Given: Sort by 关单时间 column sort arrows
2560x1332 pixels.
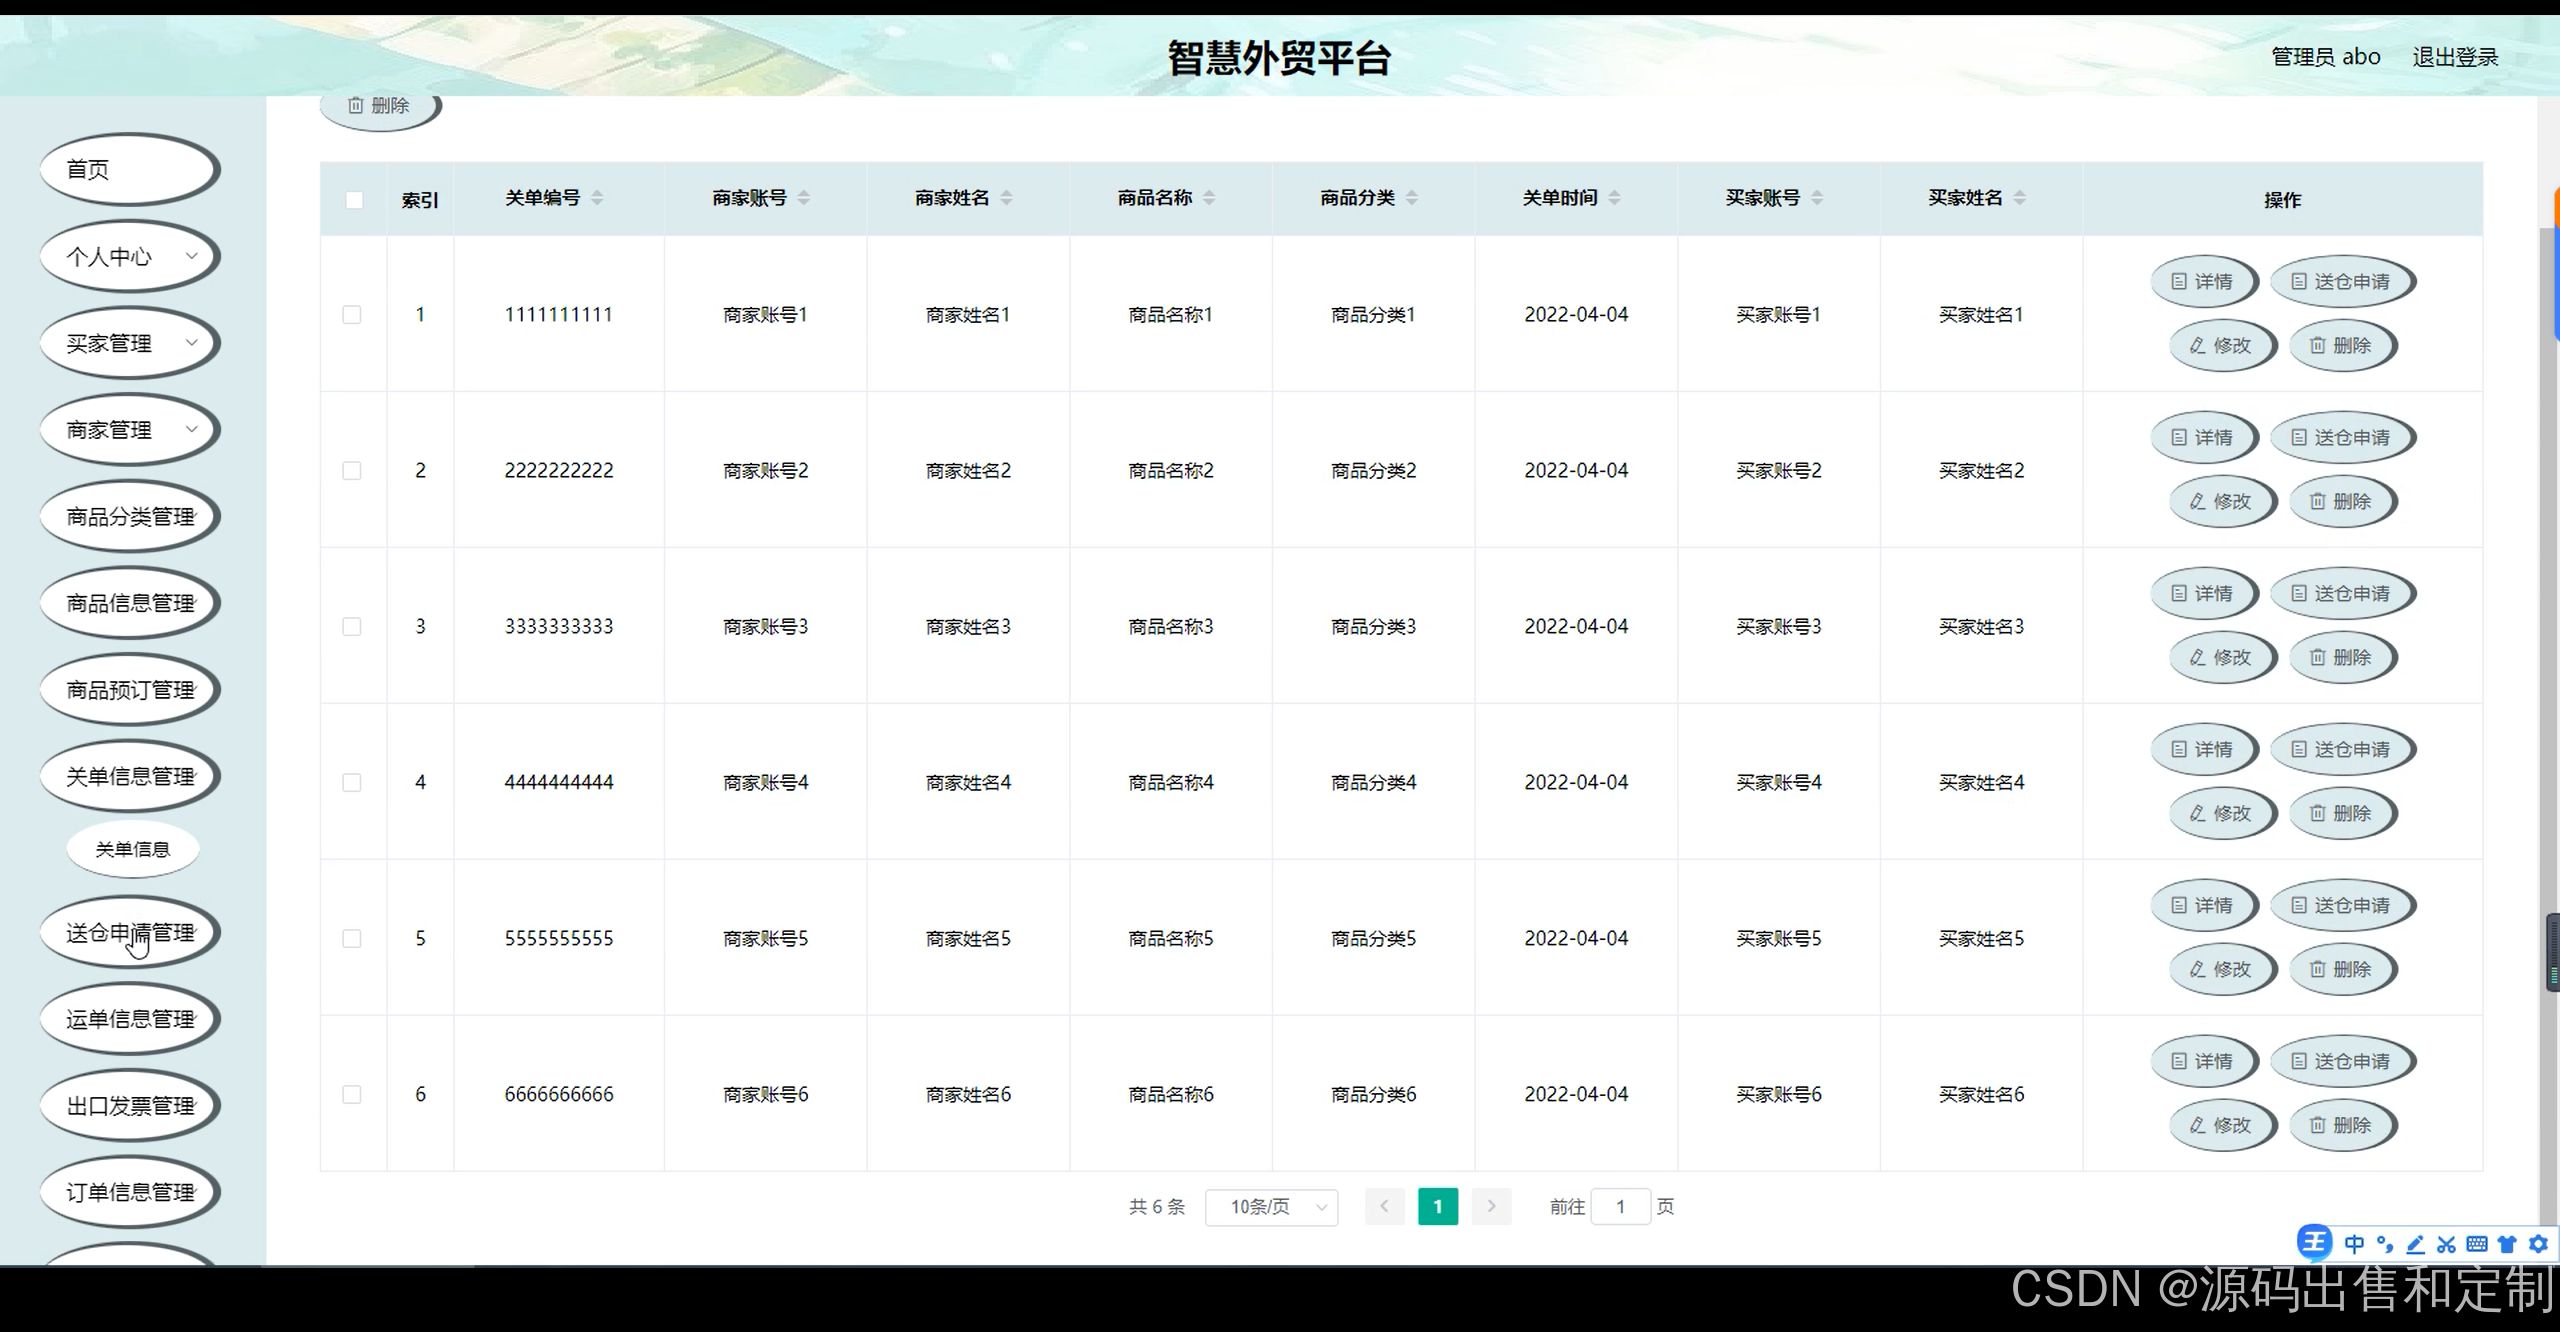Looking at the screenshot, I should point(1614,198).
